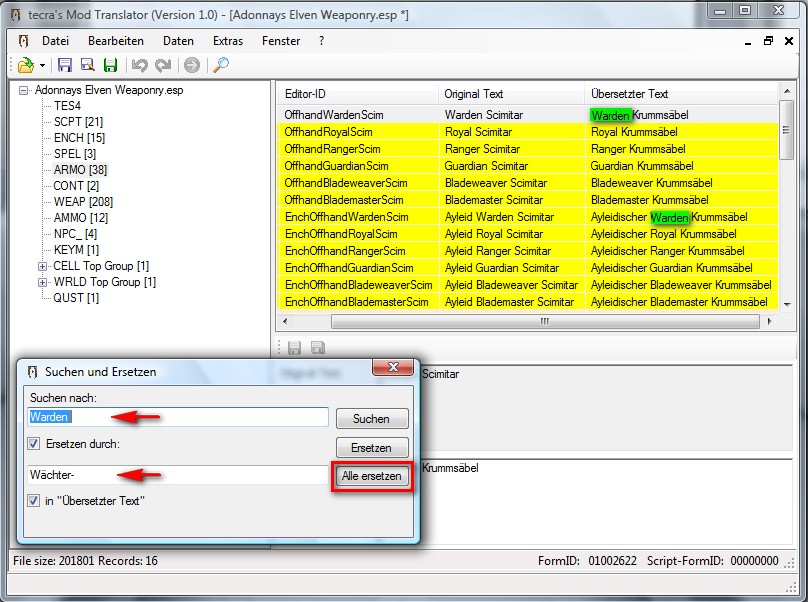Screen dimensions: 808x602
Task: Open the Daten menu
Action: 178,41
